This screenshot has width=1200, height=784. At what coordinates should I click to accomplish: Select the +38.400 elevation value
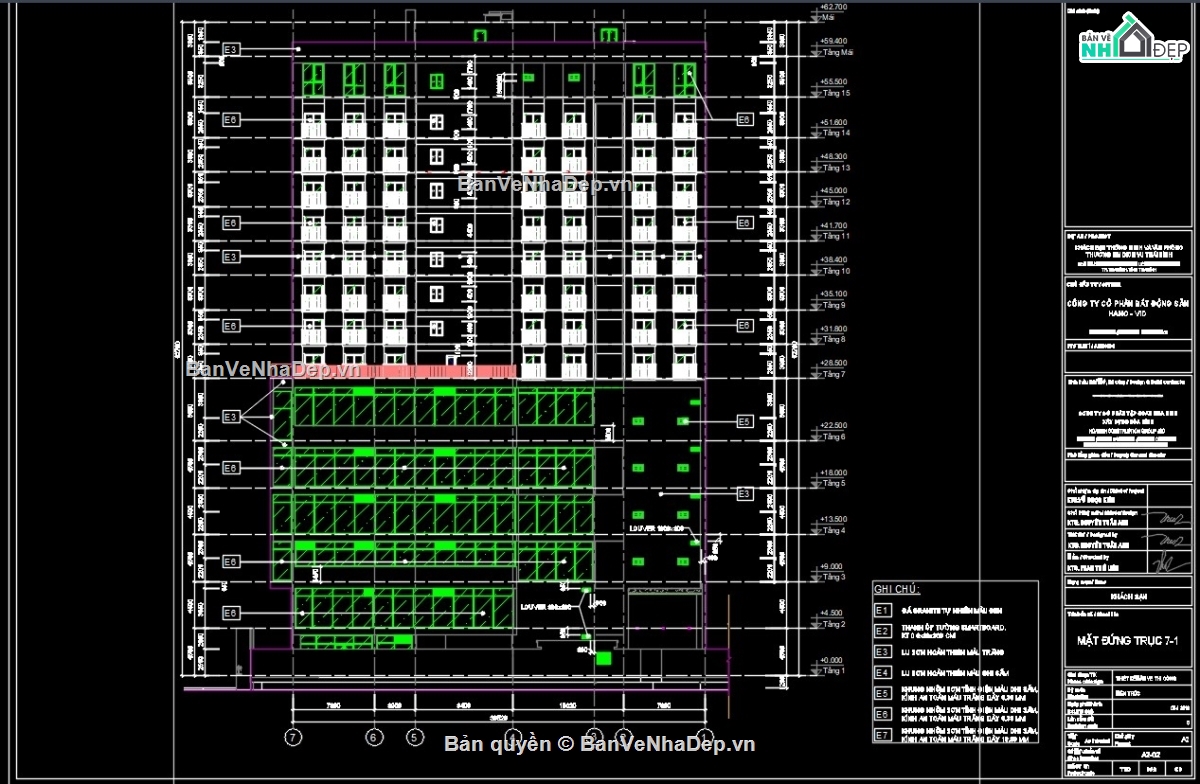click(835, 260)
